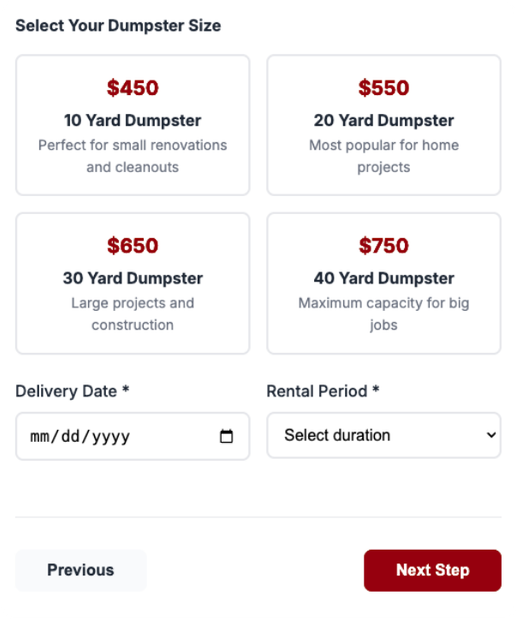The image size is (516, 620).
Task: Focus the Delivery Date mm/dd/yyyy field
Action: (132, 436)
